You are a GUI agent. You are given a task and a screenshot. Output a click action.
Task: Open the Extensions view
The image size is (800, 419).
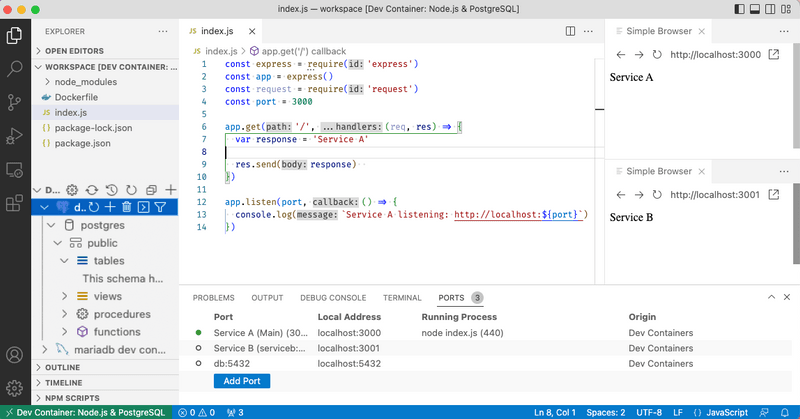coord(14,203)
